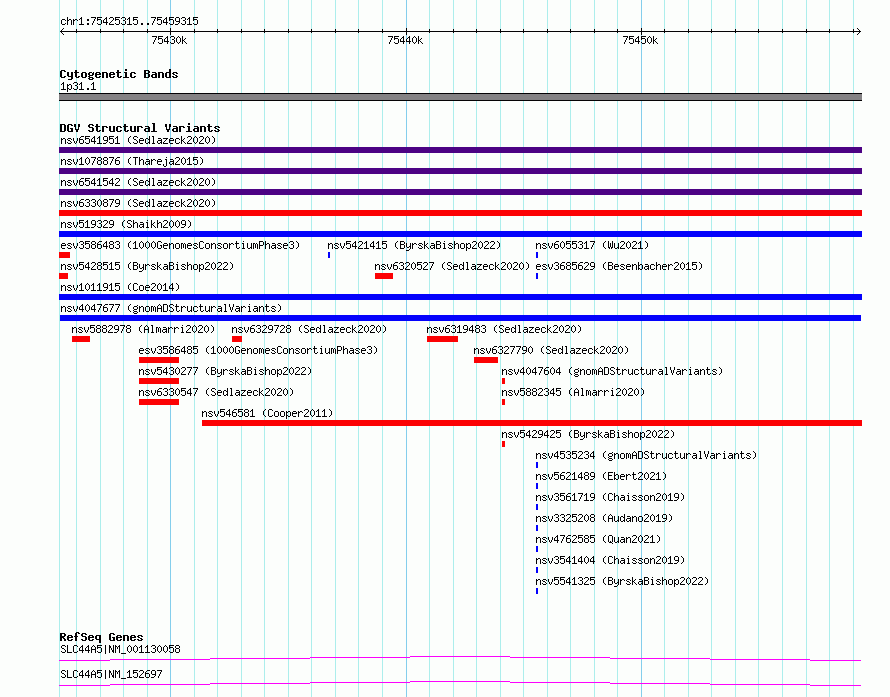Select nsv3561719 (Chaisson2019) label

(x=610, y=497)
